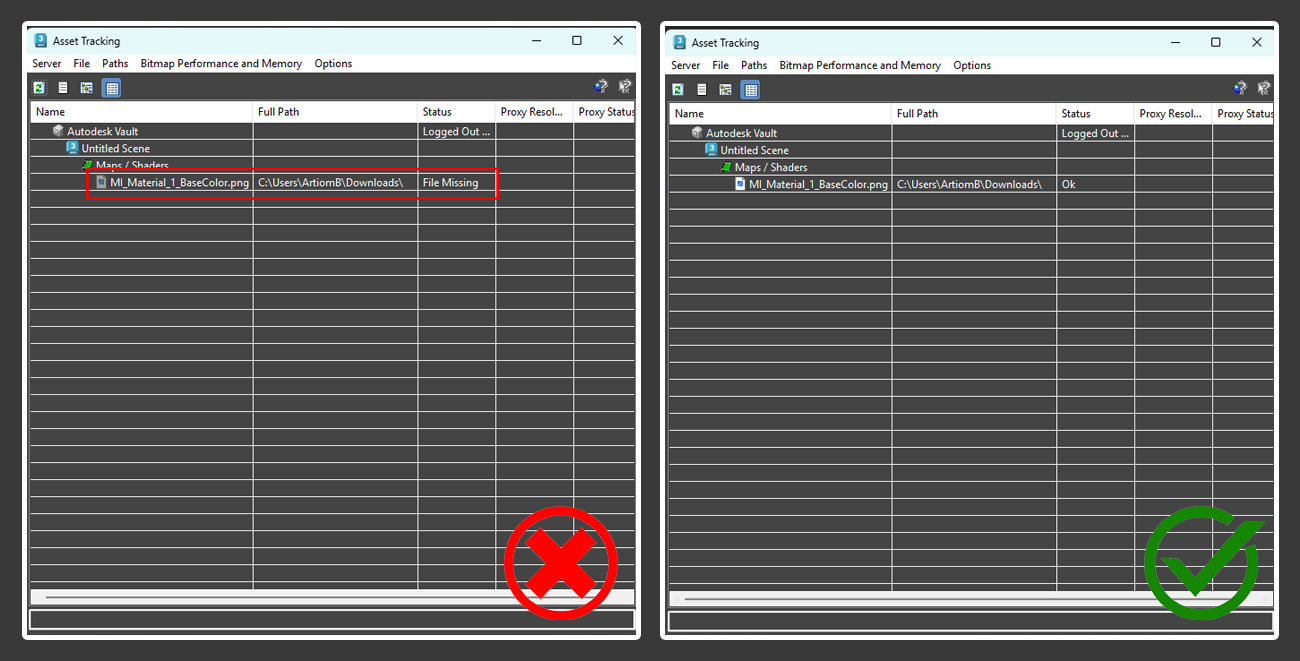1300x661 pixels.
Task: Open Bitmap Performance and Memory menu, right window
Action: tap(859, 66)
